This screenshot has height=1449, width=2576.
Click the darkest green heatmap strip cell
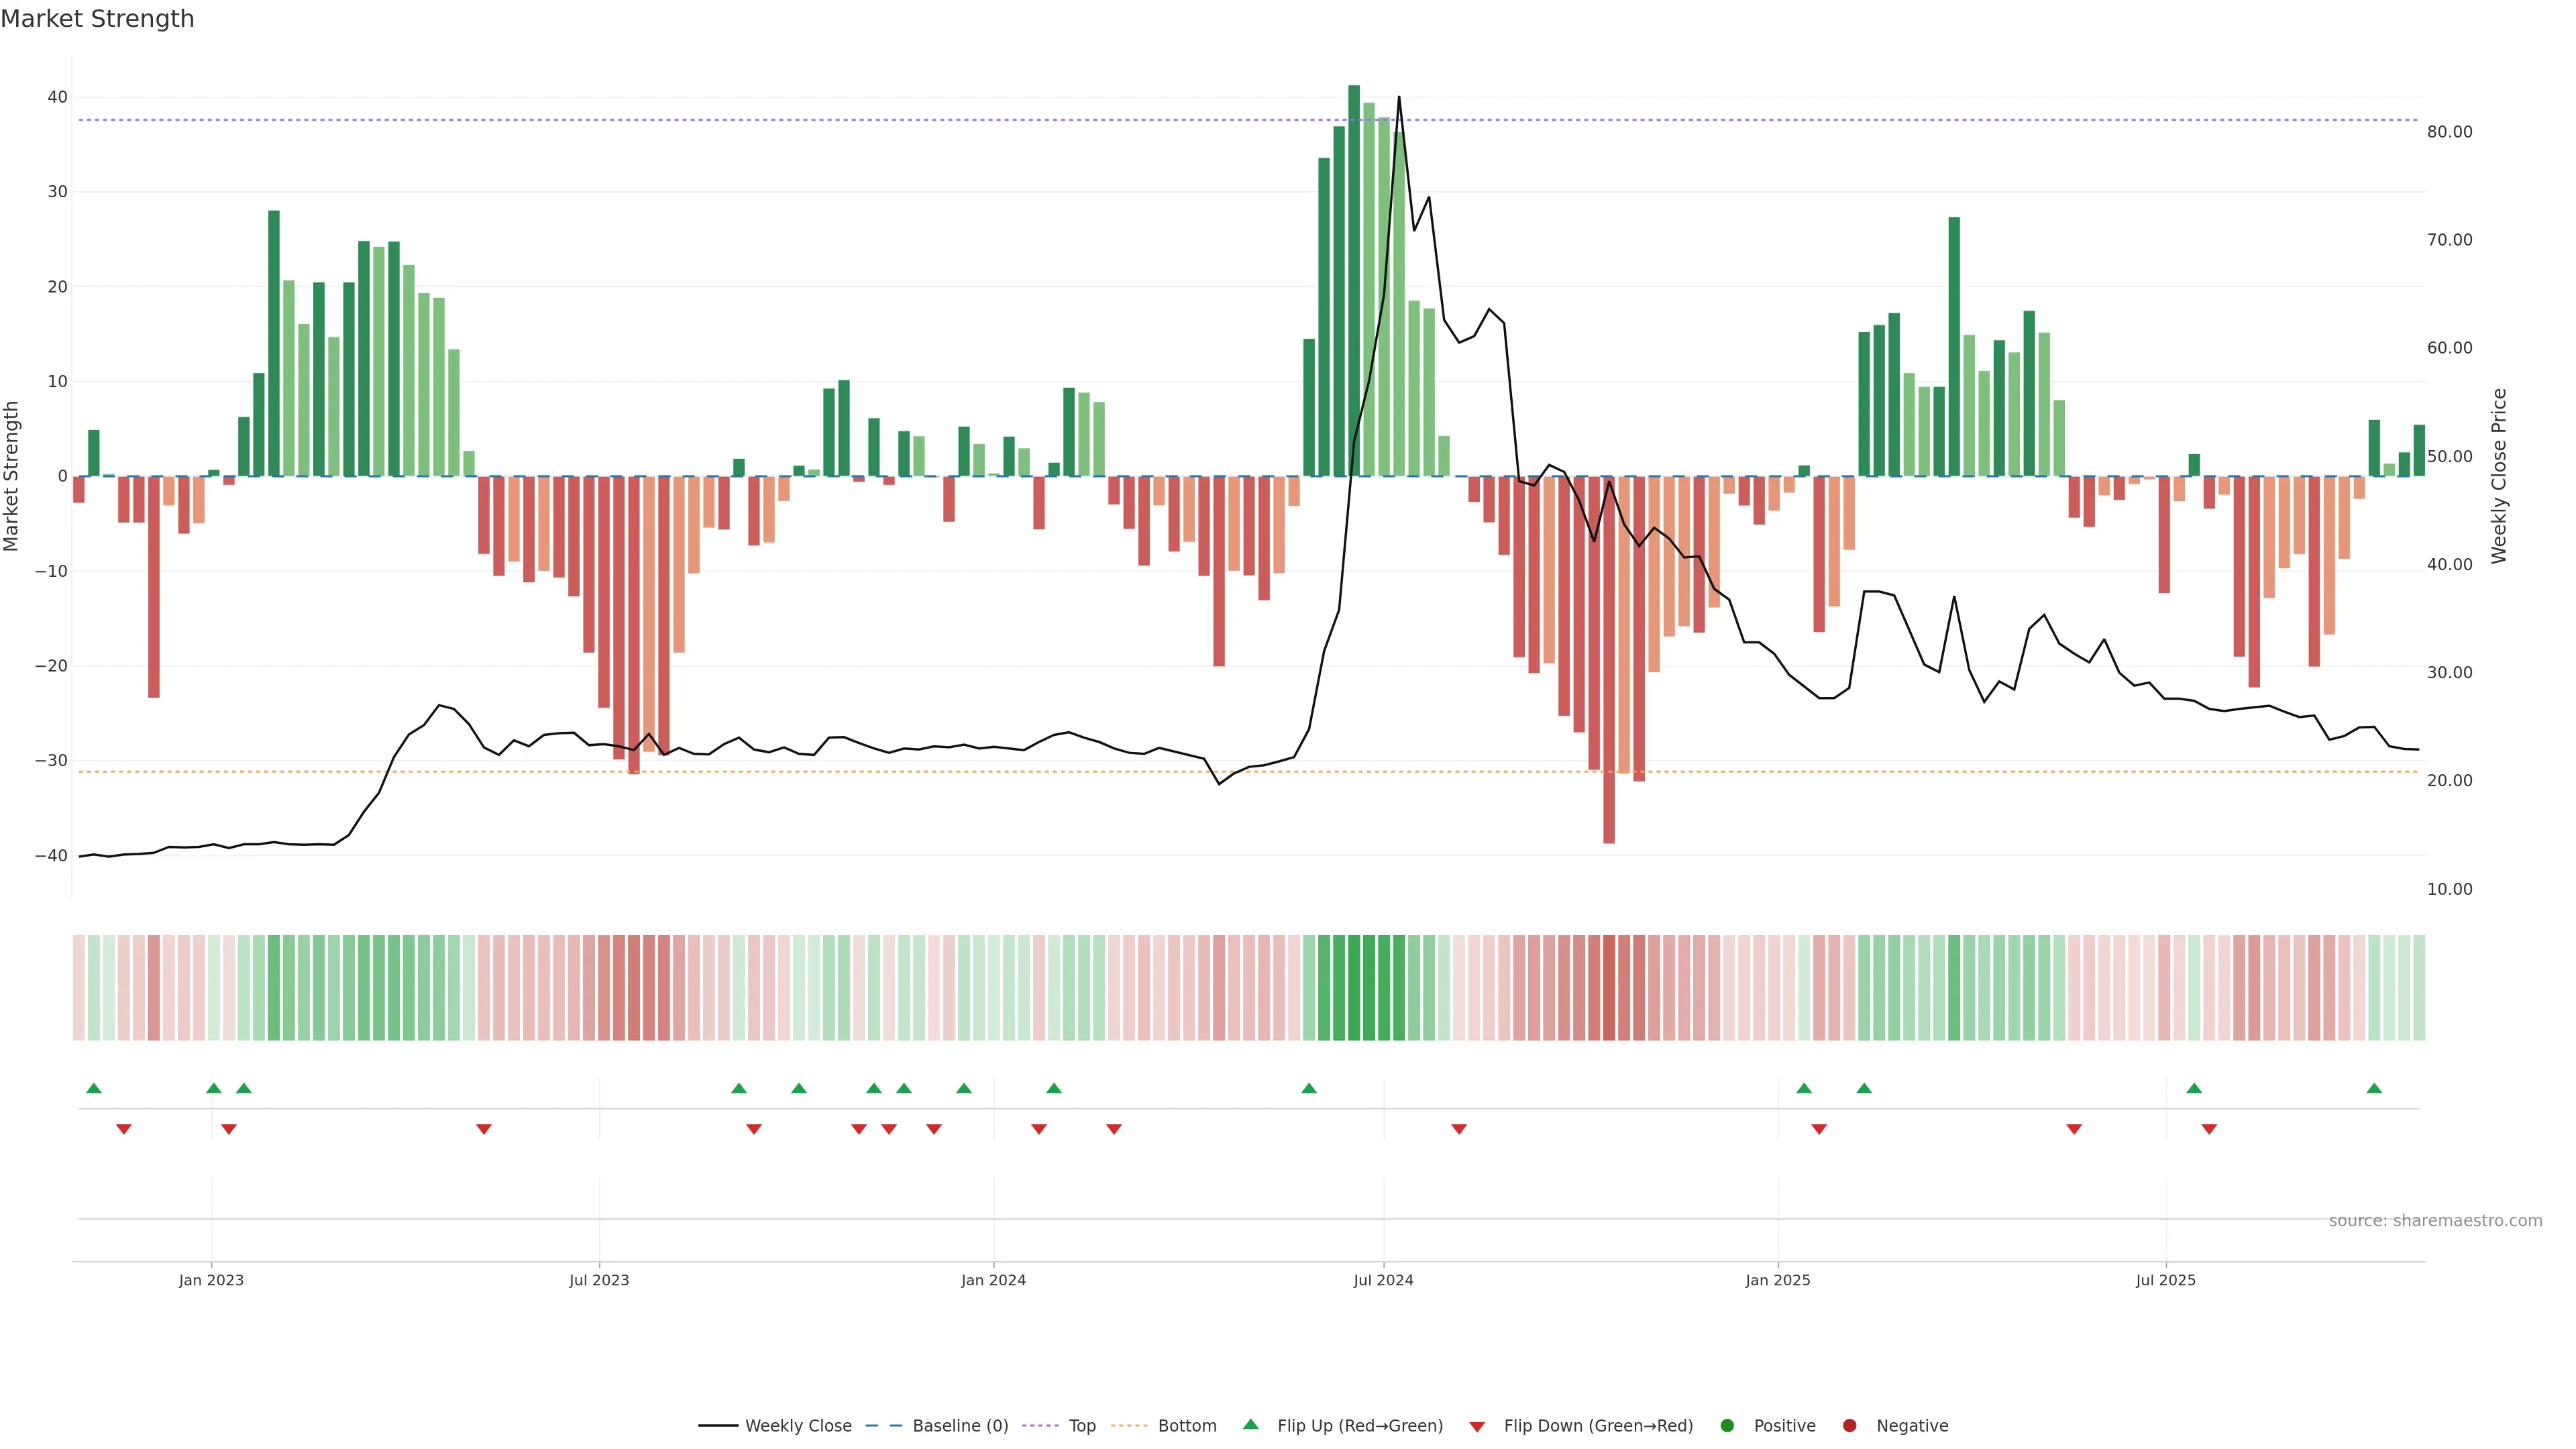point(1354,988)
